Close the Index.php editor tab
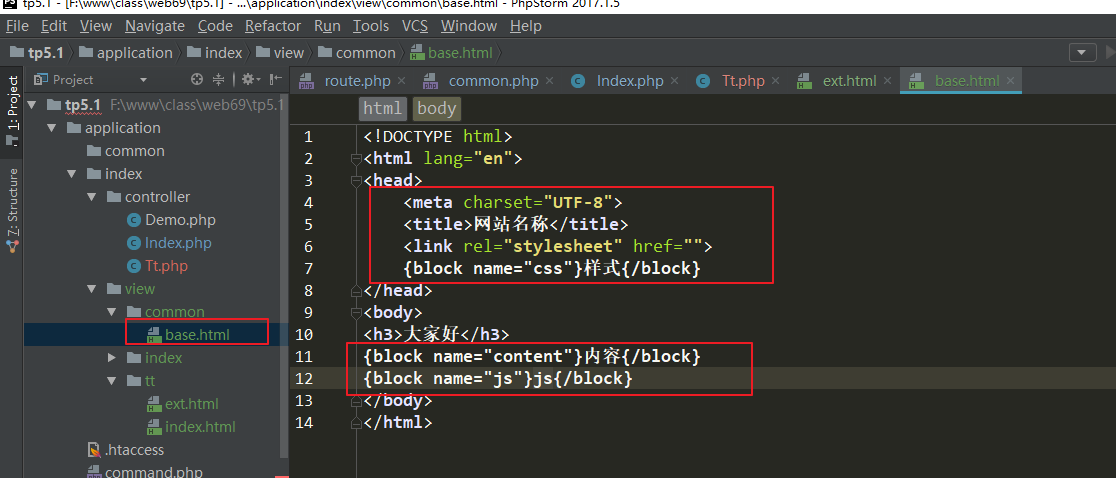Image resolution: width=1116 pixels, height=478 pixels. (x=675, y=81)
